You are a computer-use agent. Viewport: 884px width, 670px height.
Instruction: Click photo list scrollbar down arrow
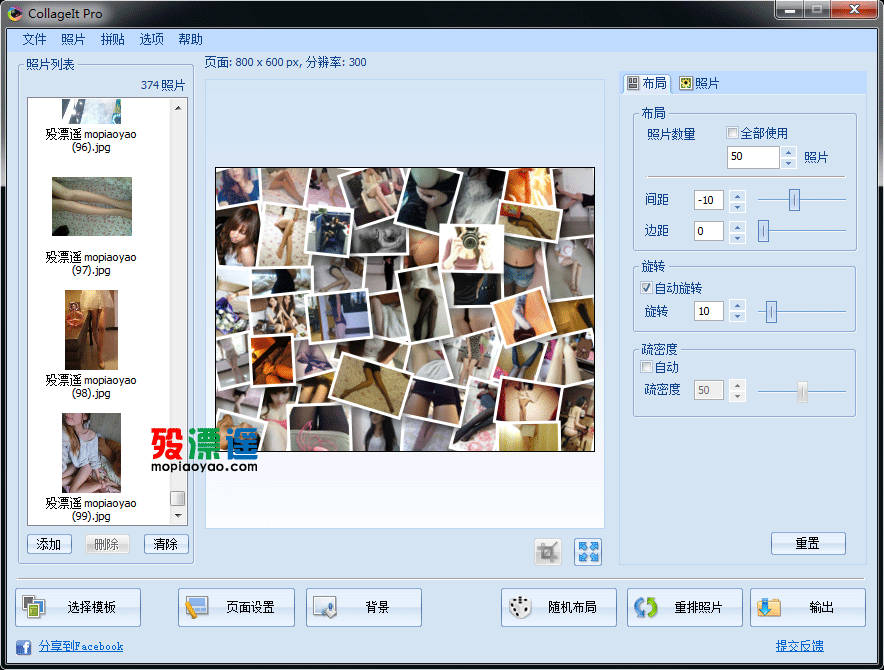coord(178,515)
